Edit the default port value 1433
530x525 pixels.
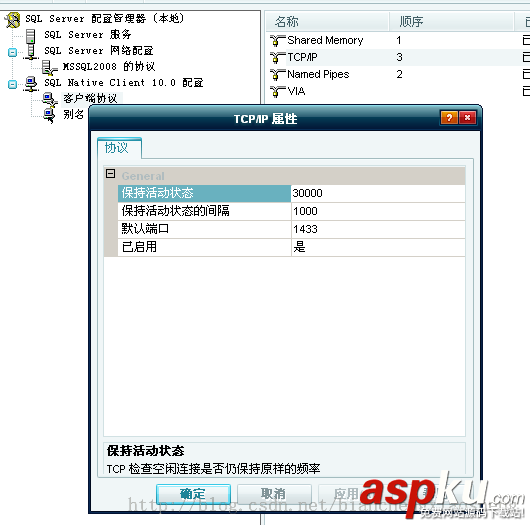pos(378,229)
